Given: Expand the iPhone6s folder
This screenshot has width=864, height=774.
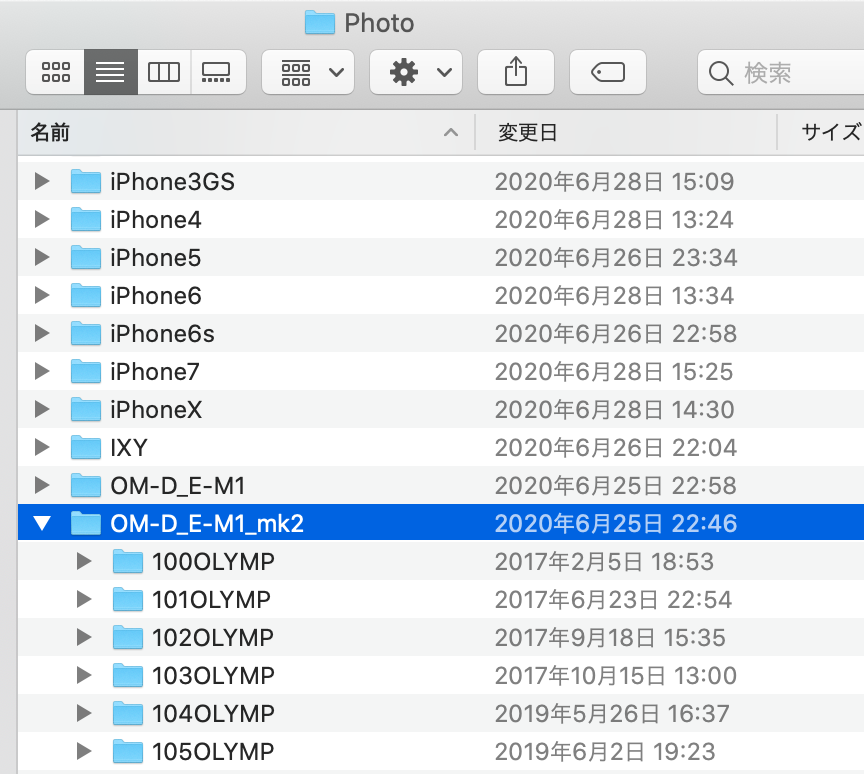Looking at the screenshot, I should (42, 333).
